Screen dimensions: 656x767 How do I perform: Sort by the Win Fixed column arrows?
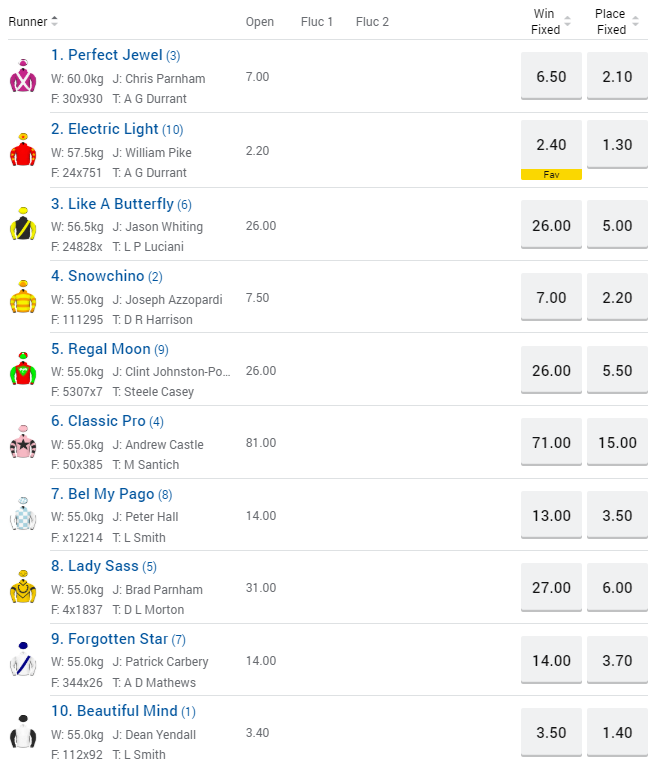click(568, 22)
